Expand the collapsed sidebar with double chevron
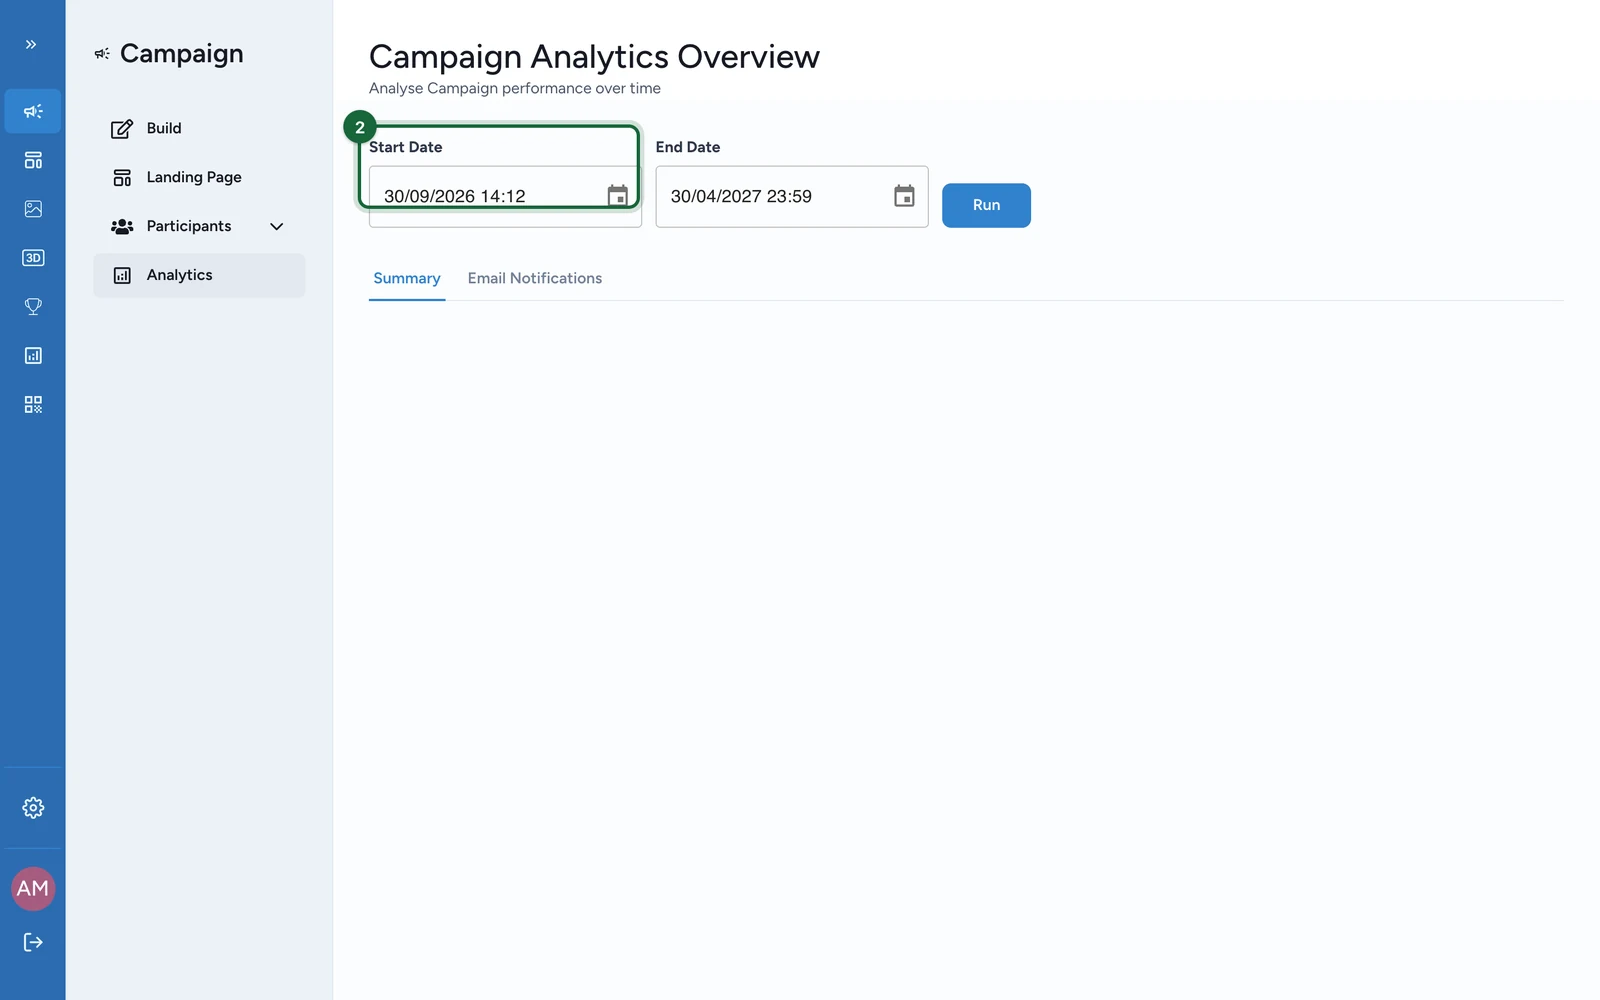Image resolution: width=1600 pixels, height=1000 pixels. point(31,44)
